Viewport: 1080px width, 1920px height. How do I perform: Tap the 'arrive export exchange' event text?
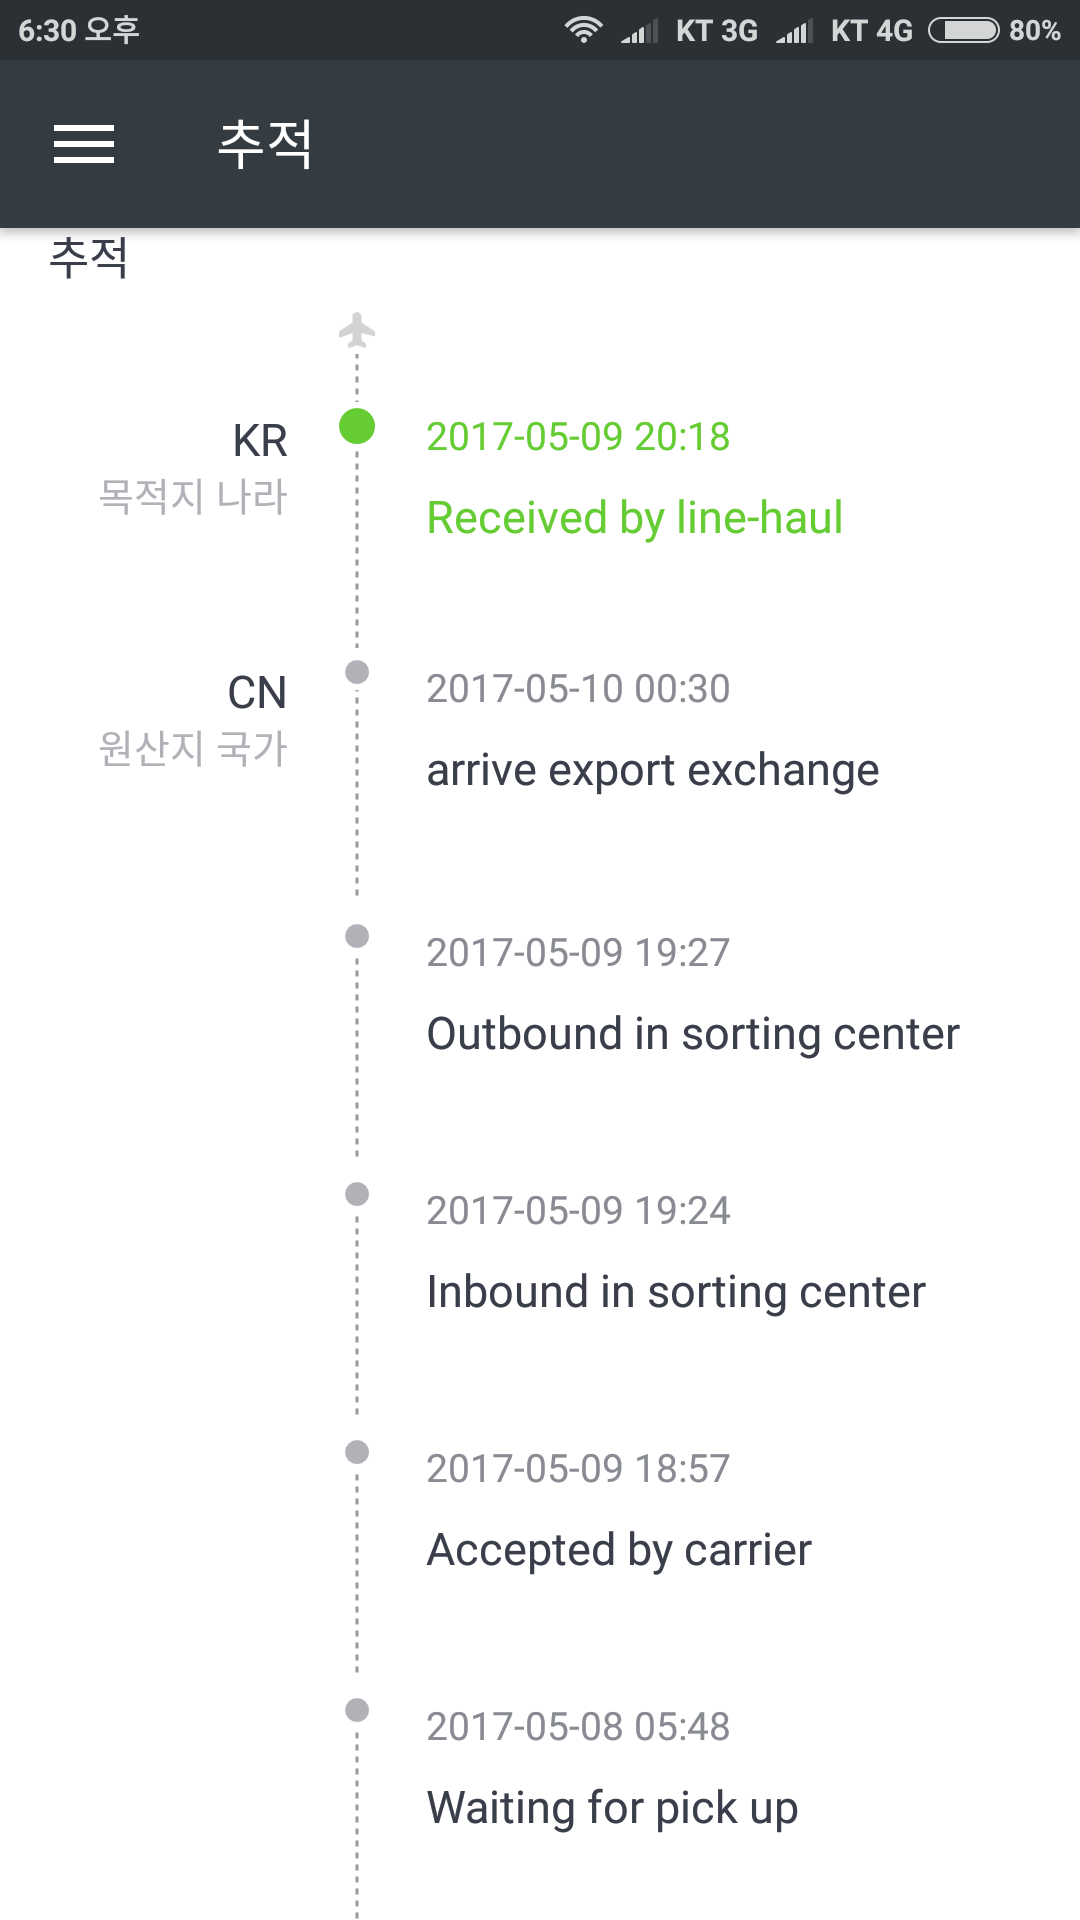[x=652, y=770]
